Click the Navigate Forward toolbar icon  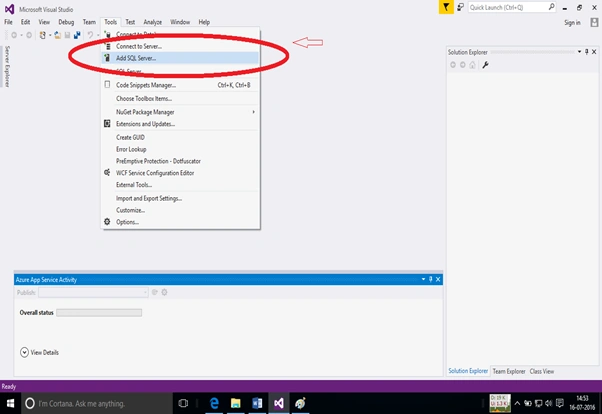29,35
